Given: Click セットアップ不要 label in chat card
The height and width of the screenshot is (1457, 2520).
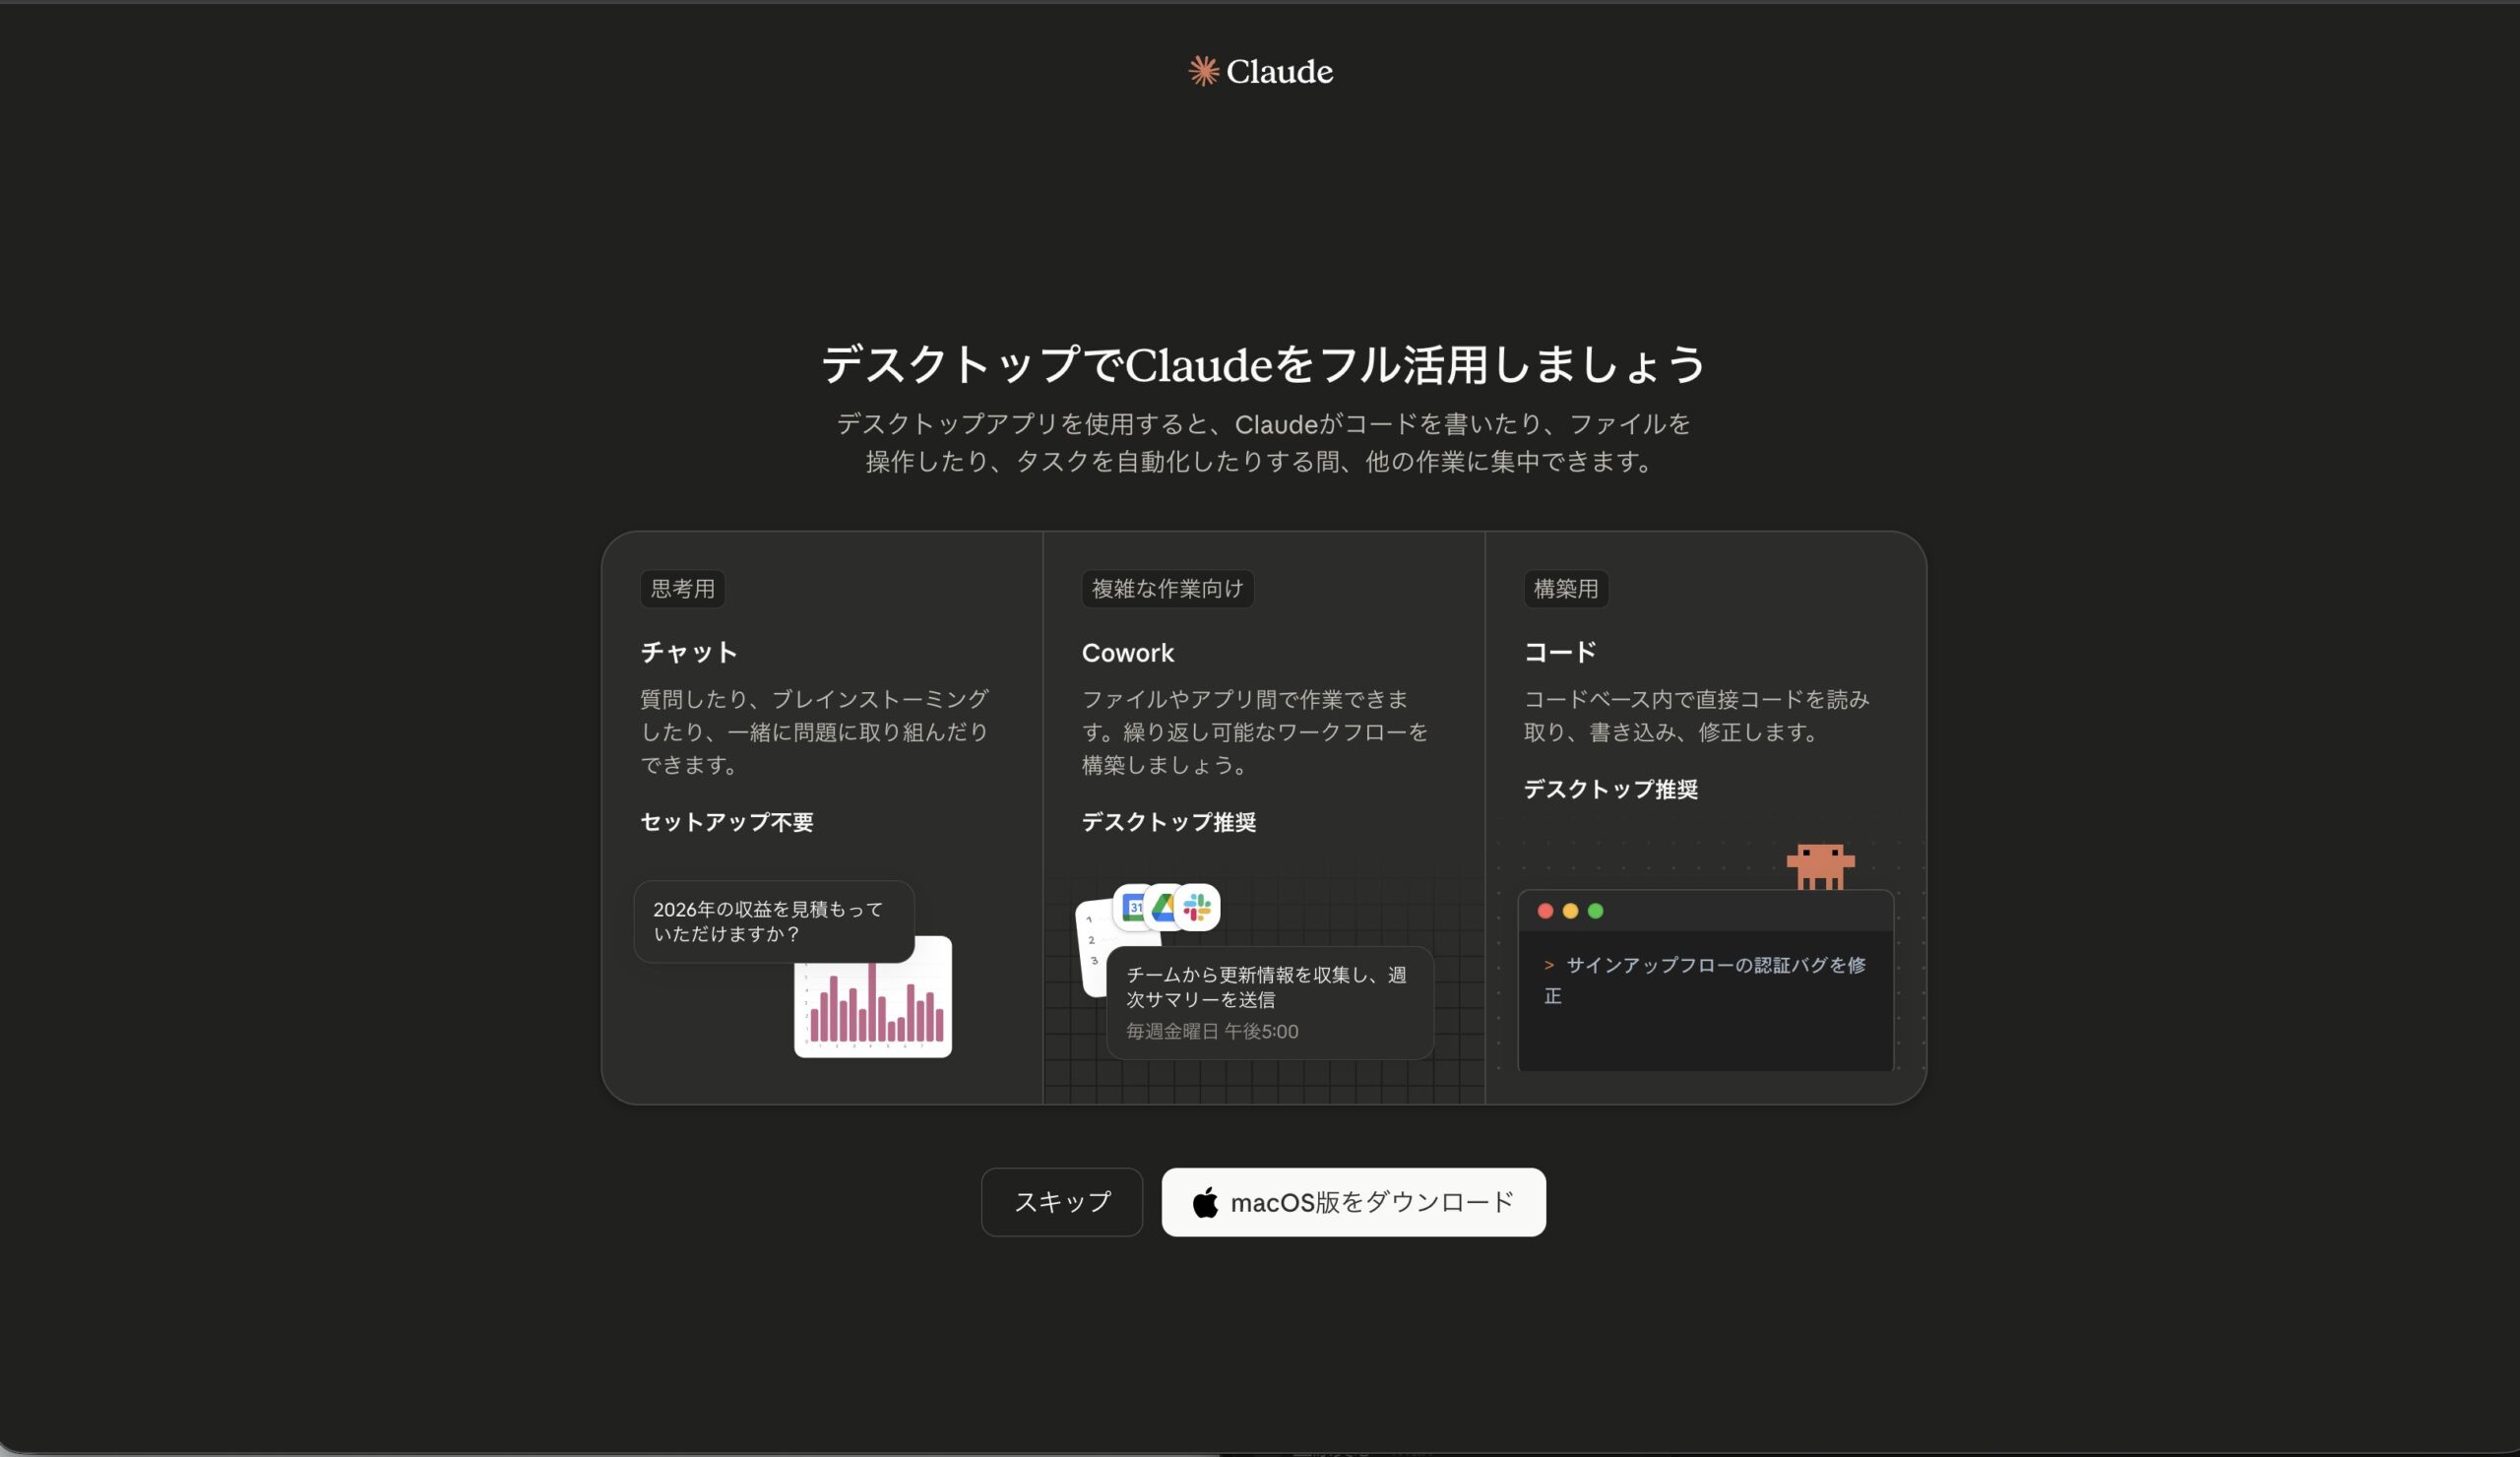Looking at the screenshot, I should click(x=727, y=822).
